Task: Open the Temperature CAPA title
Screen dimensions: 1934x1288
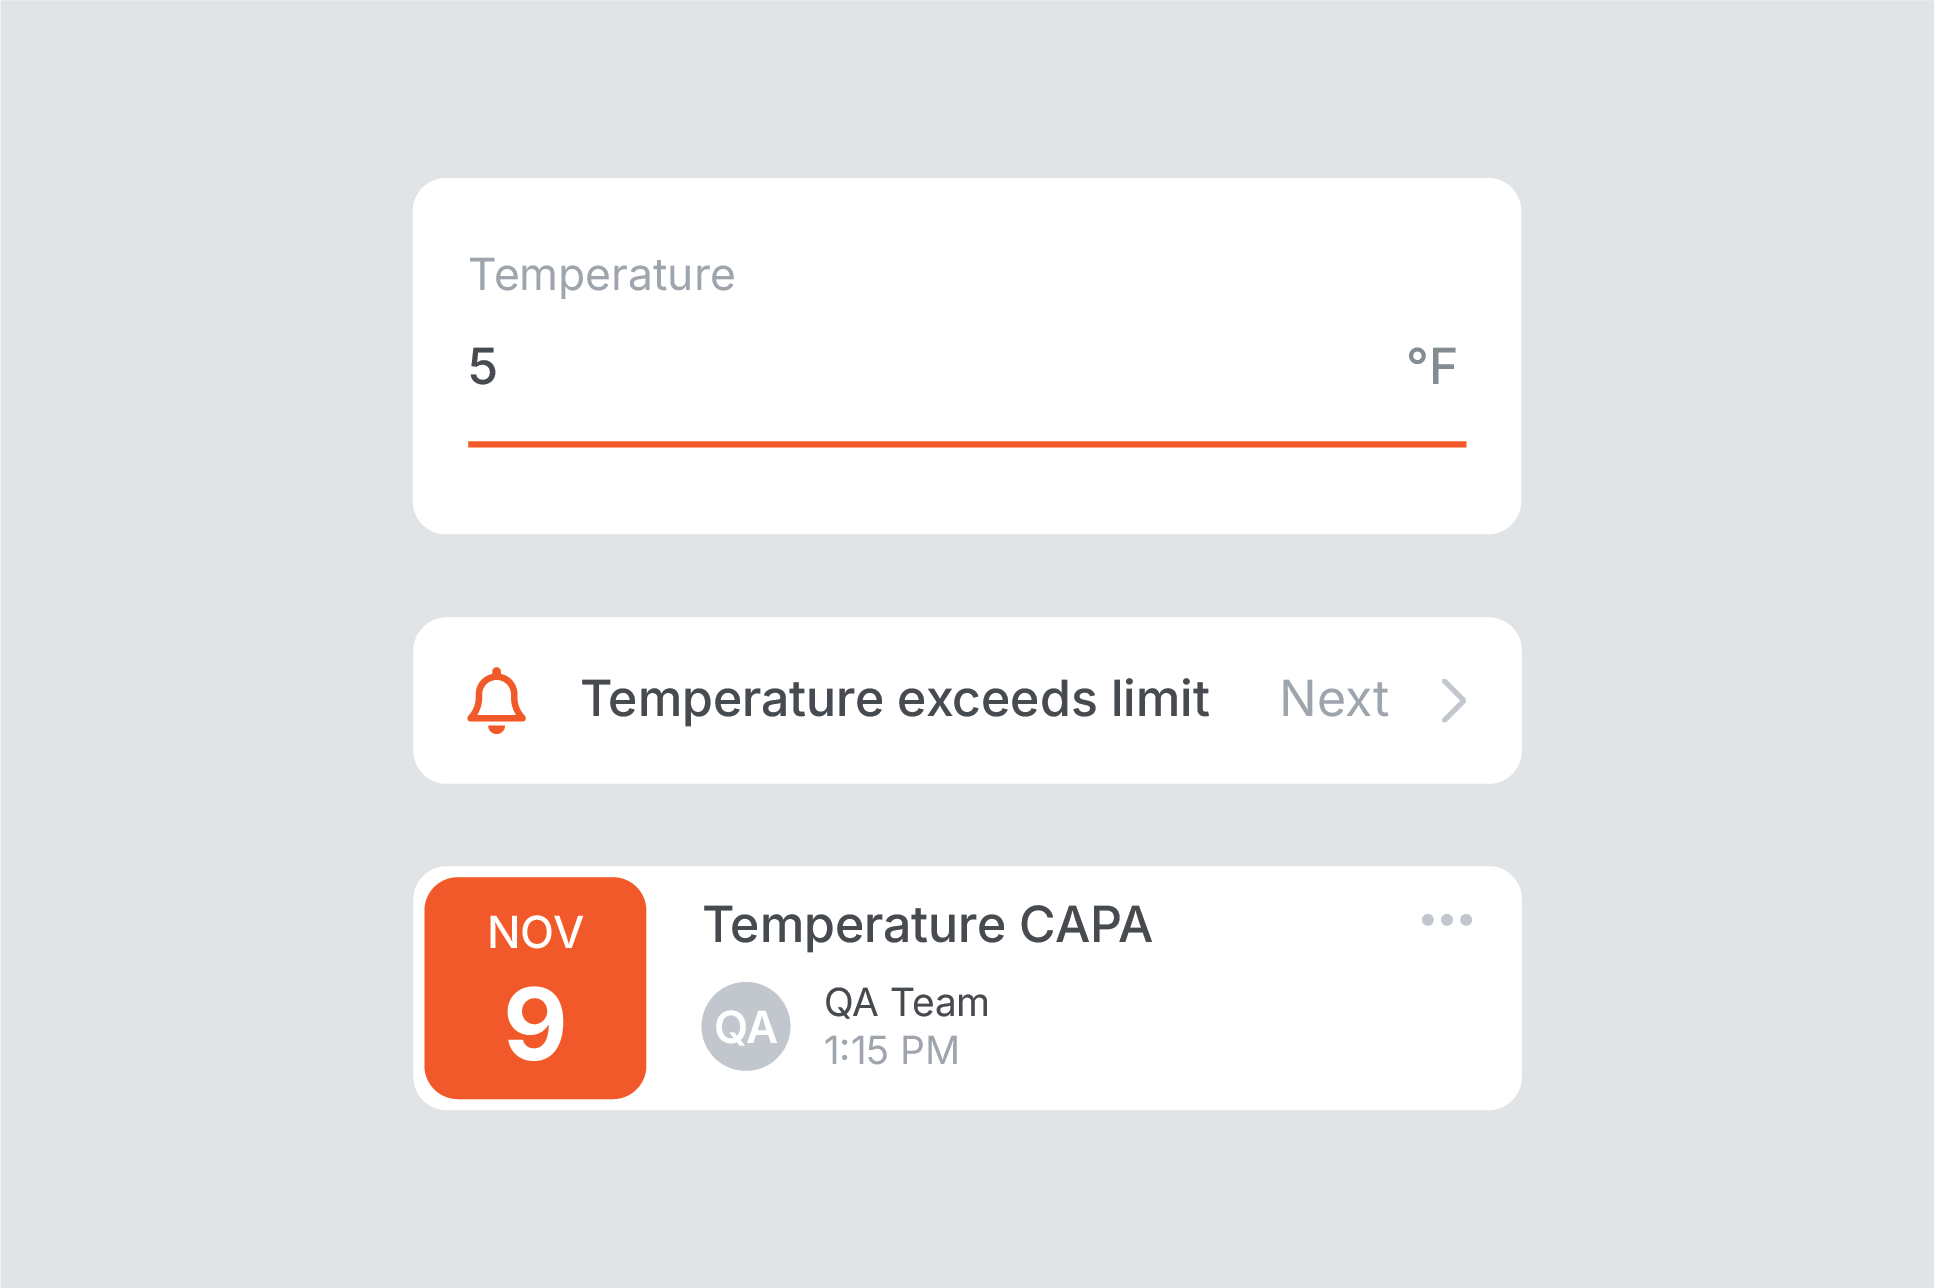Action: (x=927, y=925)
